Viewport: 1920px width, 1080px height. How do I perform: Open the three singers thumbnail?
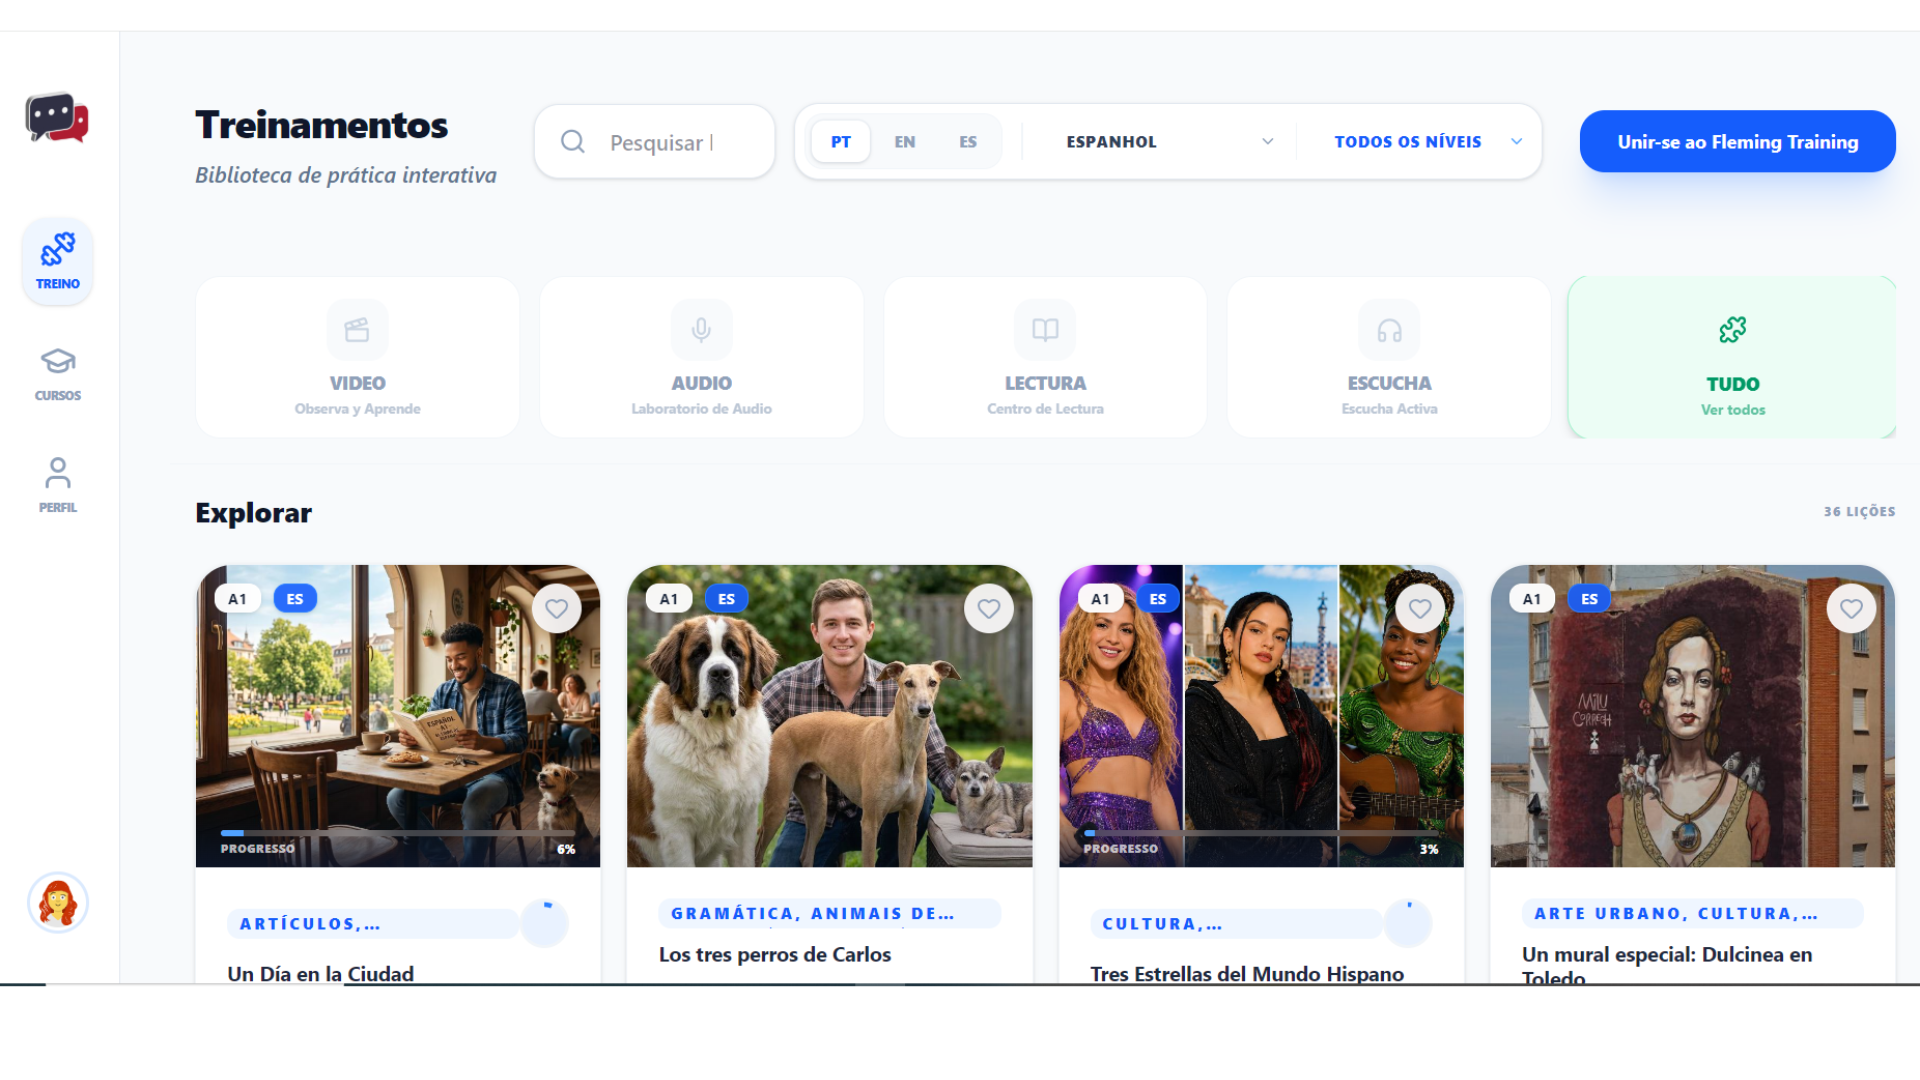tap(1261, 716)
